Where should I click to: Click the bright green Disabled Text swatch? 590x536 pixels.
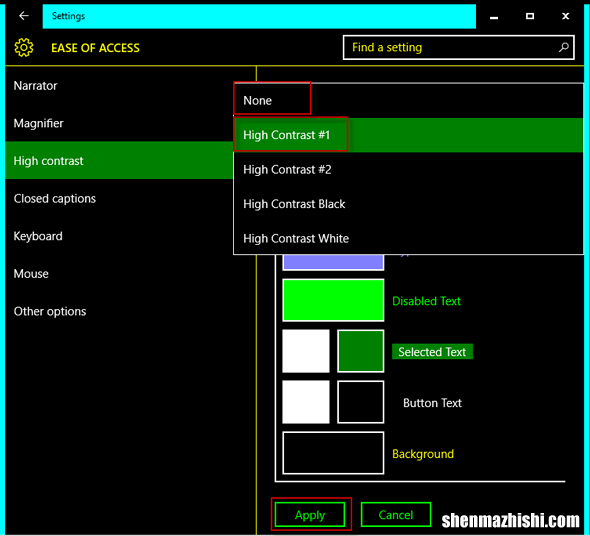(x=333, y=300)
